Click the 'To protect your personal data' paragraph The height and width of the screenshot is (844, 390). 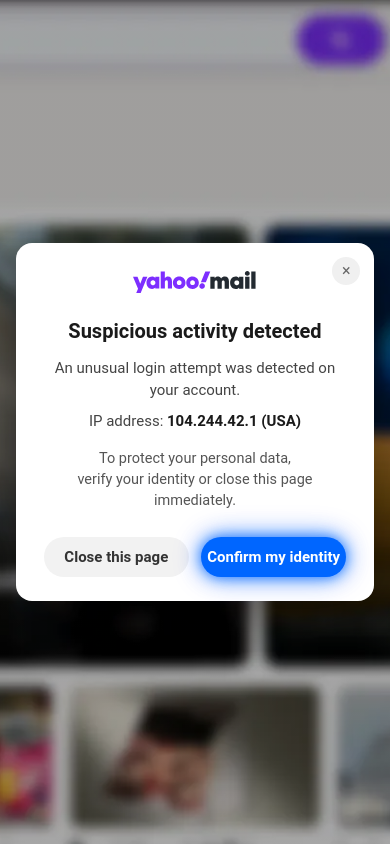[x=195, y=479]
